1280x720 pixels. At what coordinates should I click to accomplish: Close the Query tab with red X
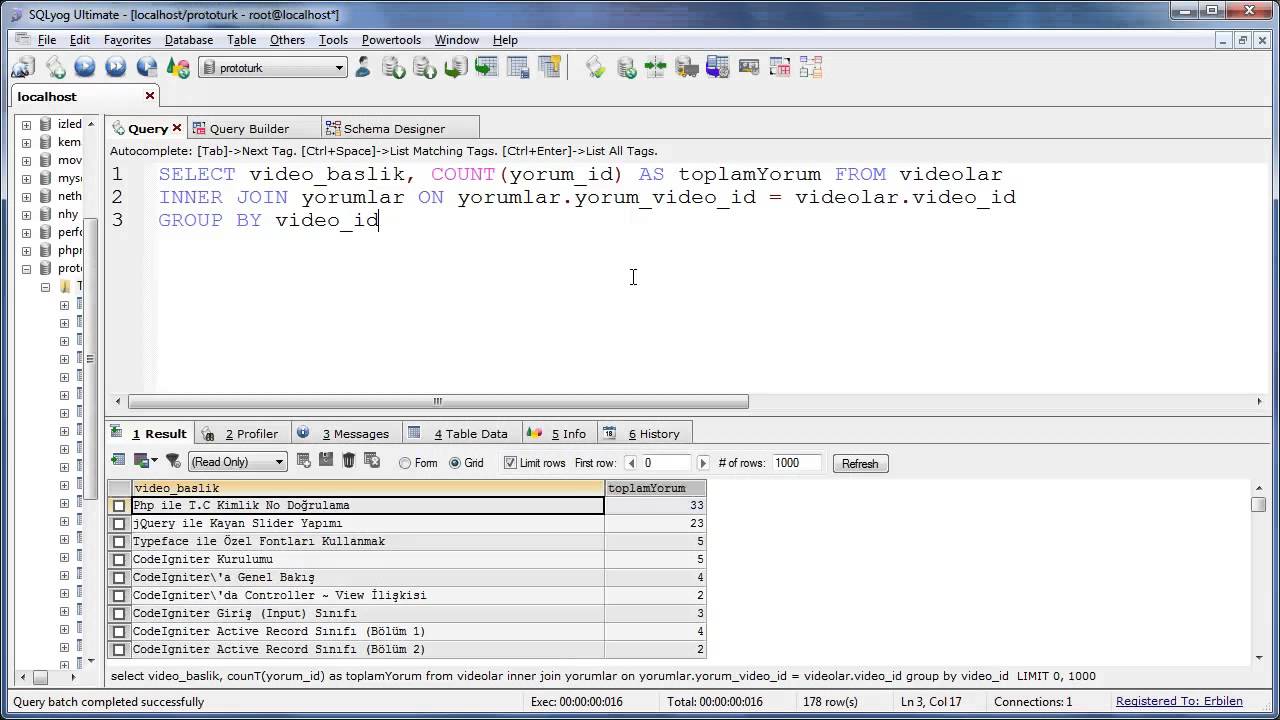(x=177, y=128)
